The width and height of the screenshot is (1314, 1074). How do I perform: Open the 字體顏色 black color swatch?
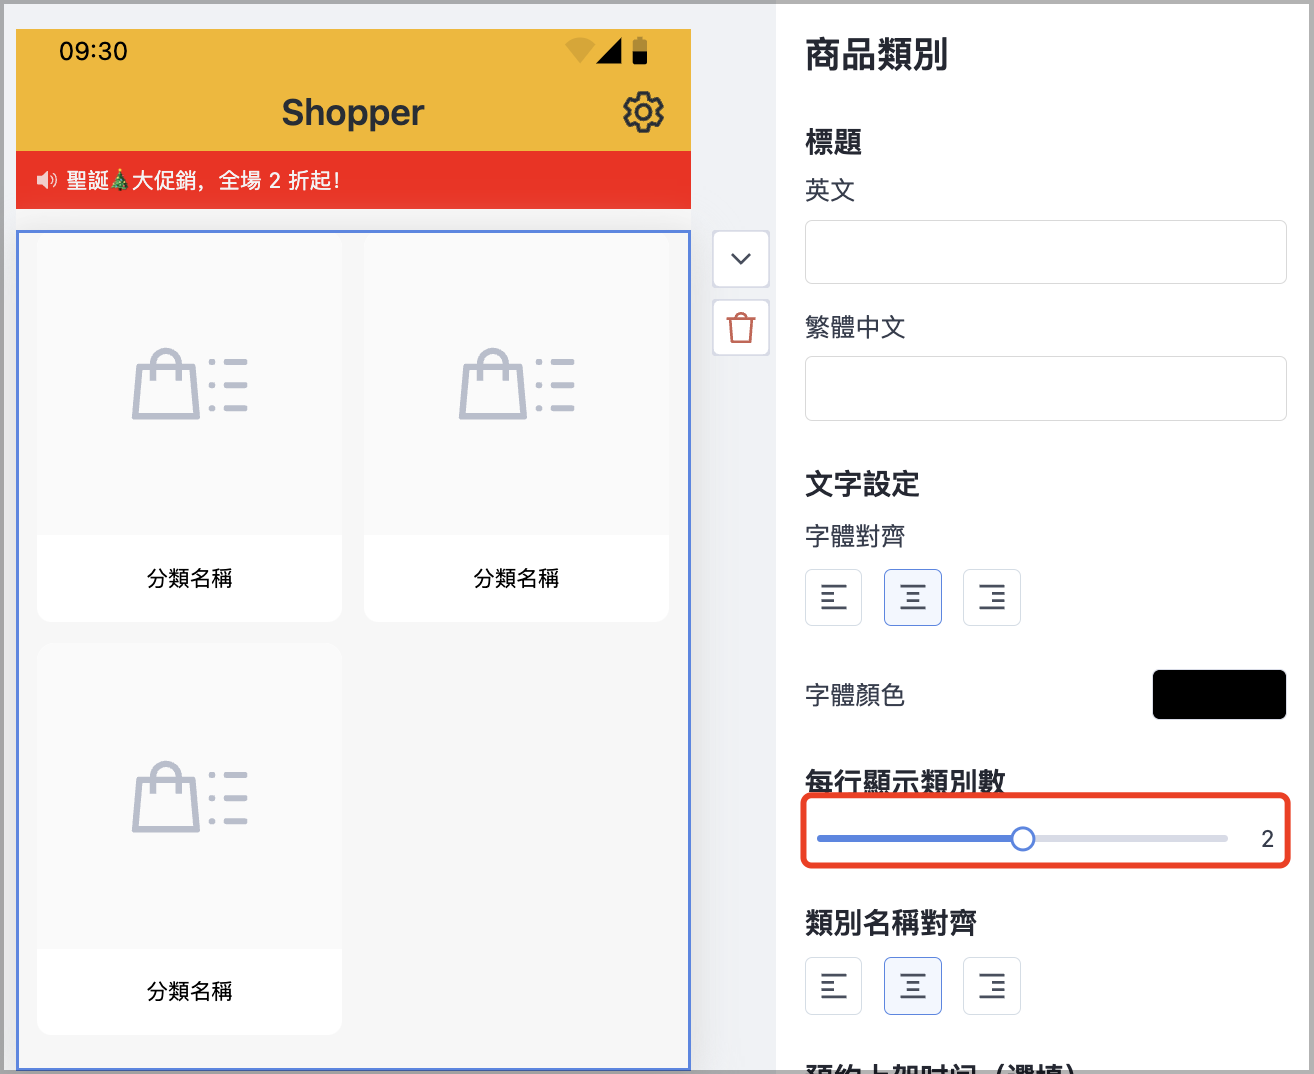1219,694
